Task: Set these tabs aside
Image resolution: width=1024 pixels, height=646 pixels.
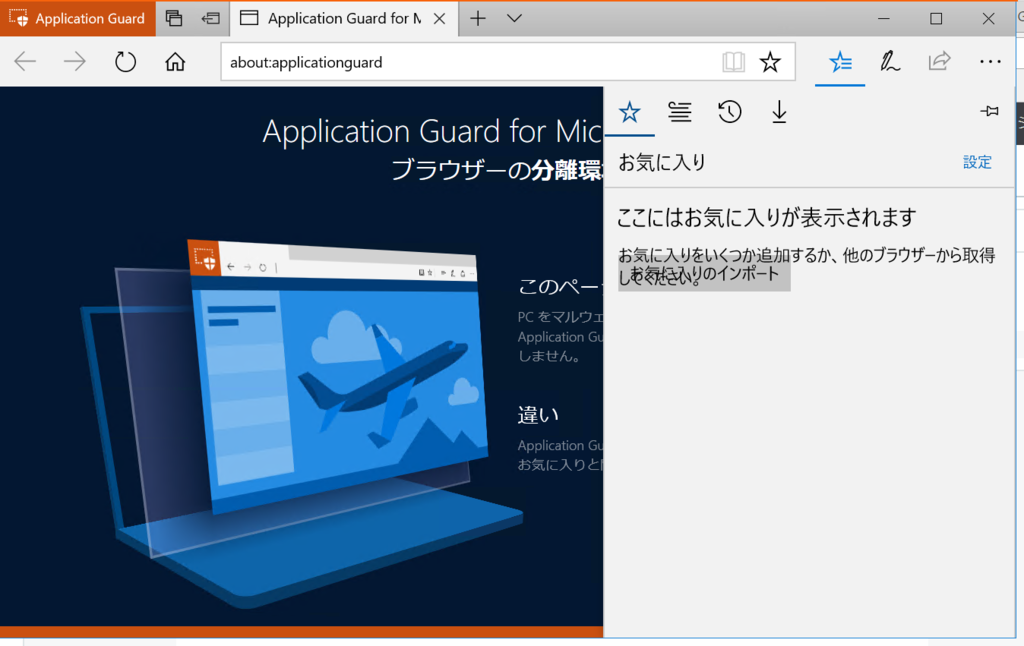Action: pos(210,18)
